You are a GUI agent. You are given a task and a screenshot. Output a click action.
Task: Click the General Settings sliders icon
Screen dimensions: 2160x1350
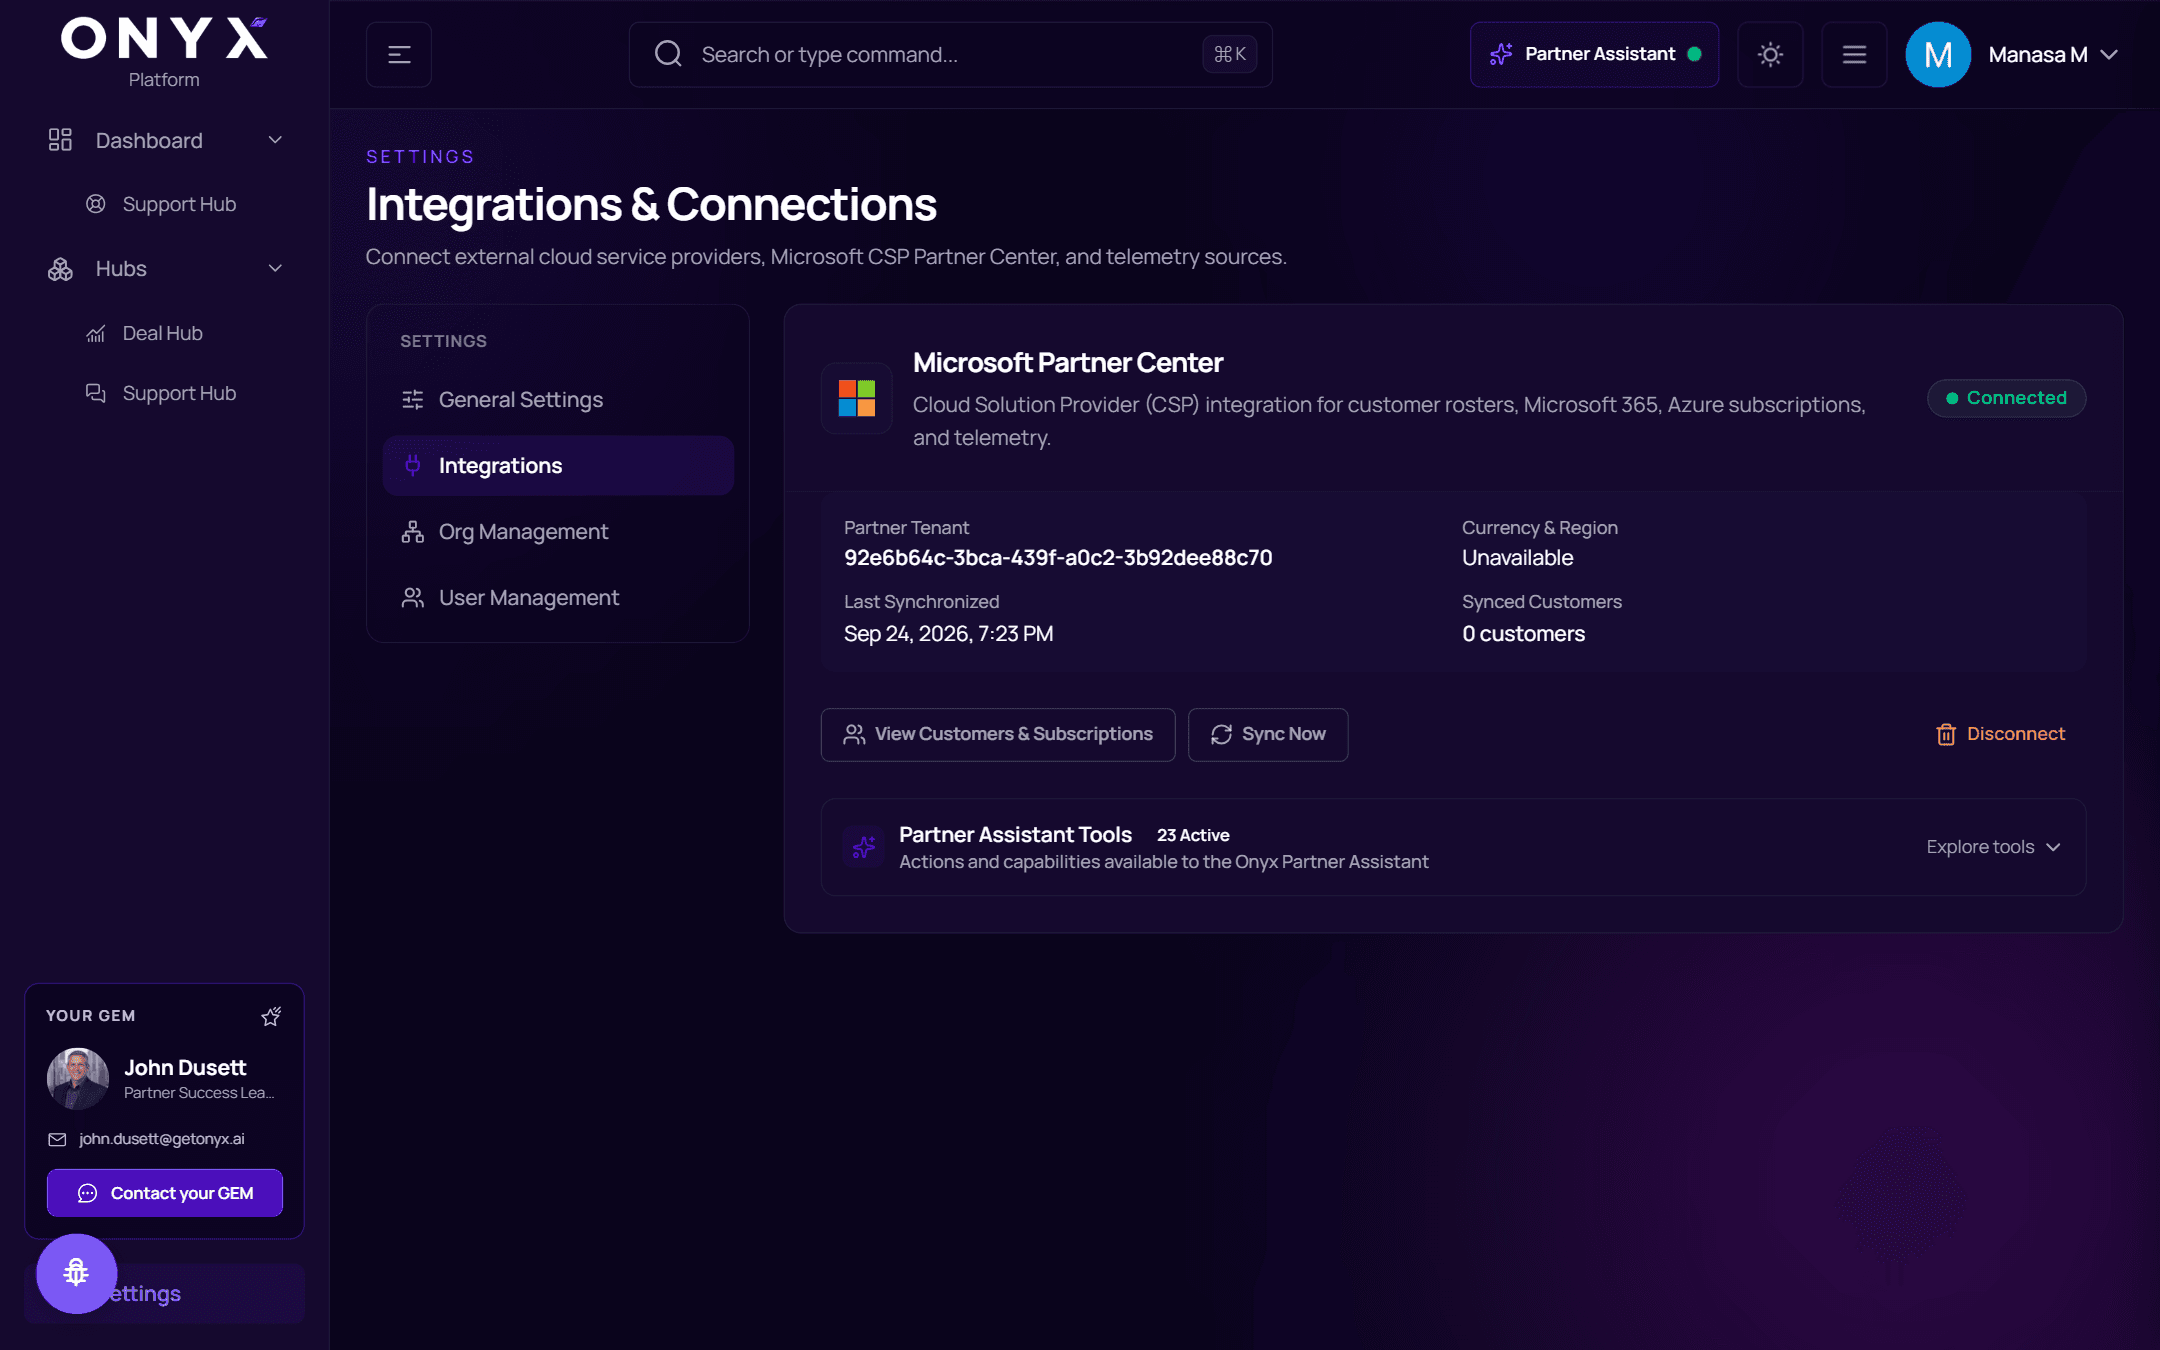coord(412,400)
